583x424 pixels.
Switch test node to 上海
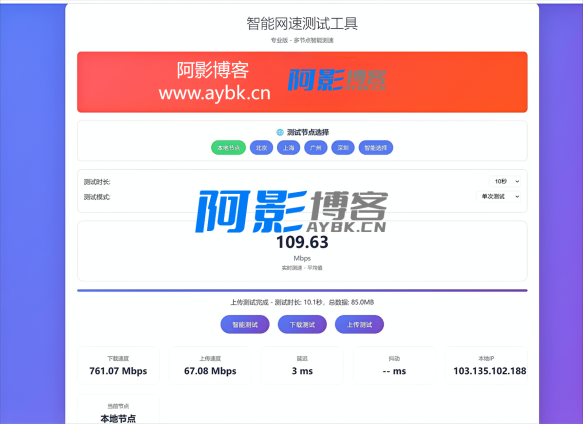(x=289, y=148)
